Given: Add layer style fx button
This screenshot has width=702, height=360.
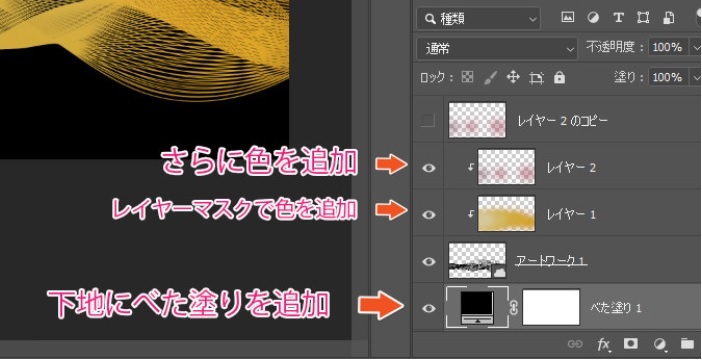Looking at the screenshot, I should coord(604,344).
